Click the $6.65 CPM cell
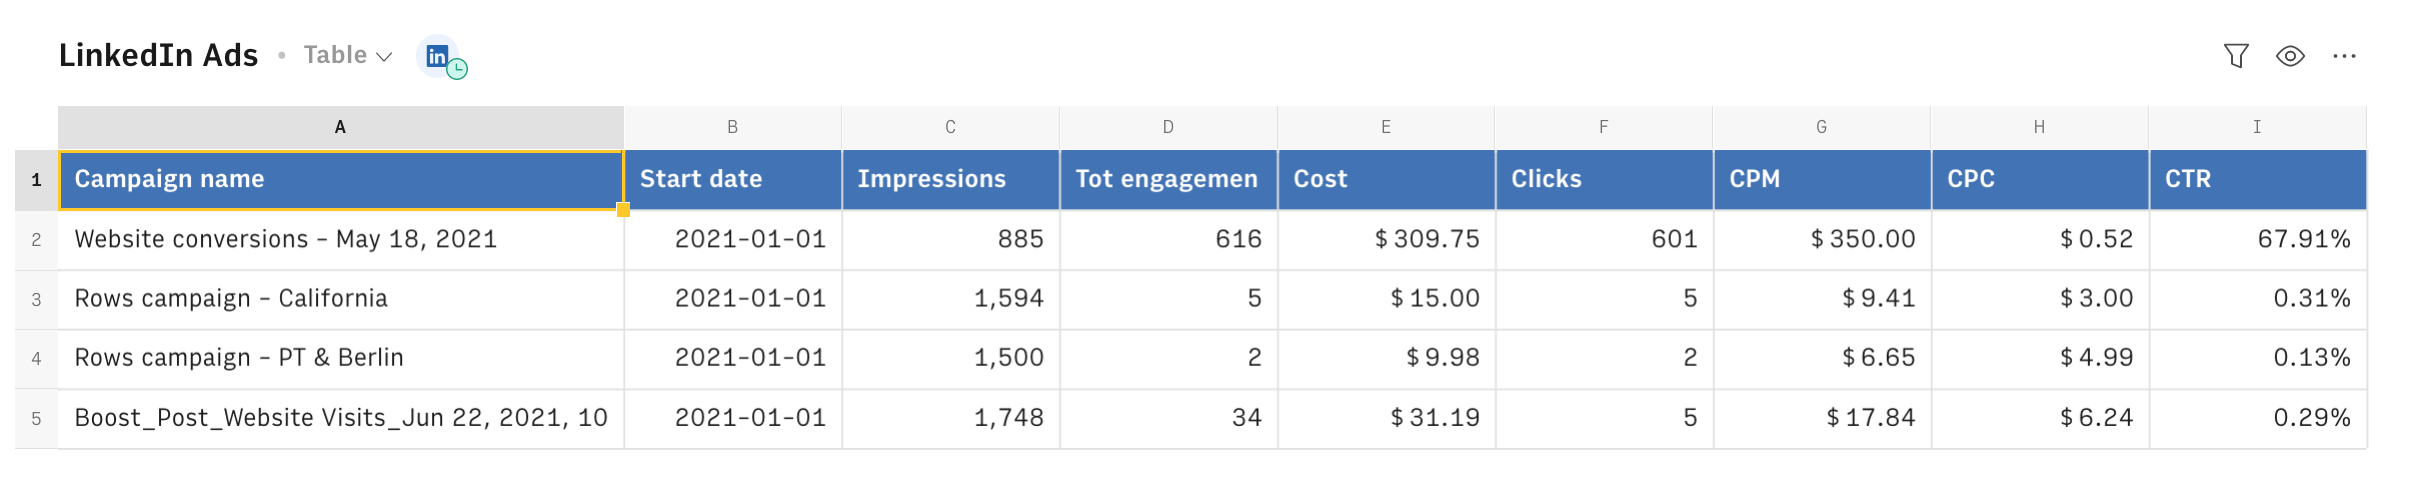The width and height of the screenshot is (2414, 492). pyautogui.click(x=1822, y=358)
